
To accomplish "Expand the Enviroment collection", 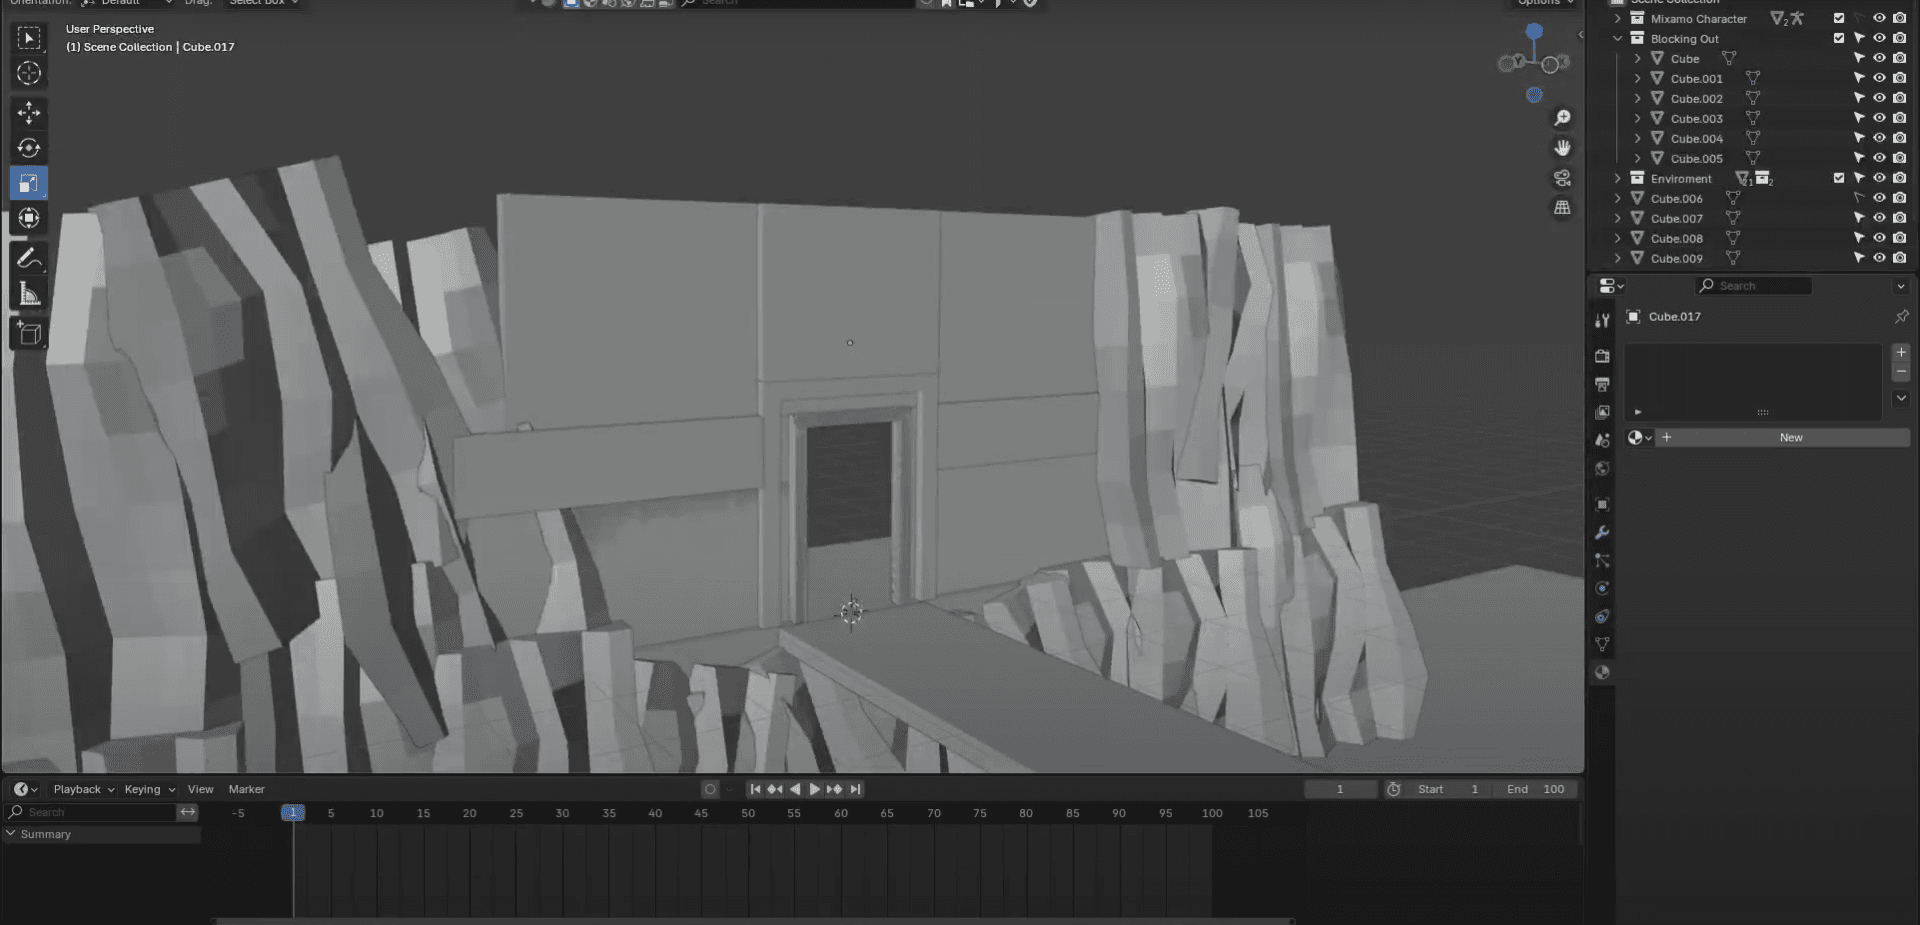I will [1617, 178].
